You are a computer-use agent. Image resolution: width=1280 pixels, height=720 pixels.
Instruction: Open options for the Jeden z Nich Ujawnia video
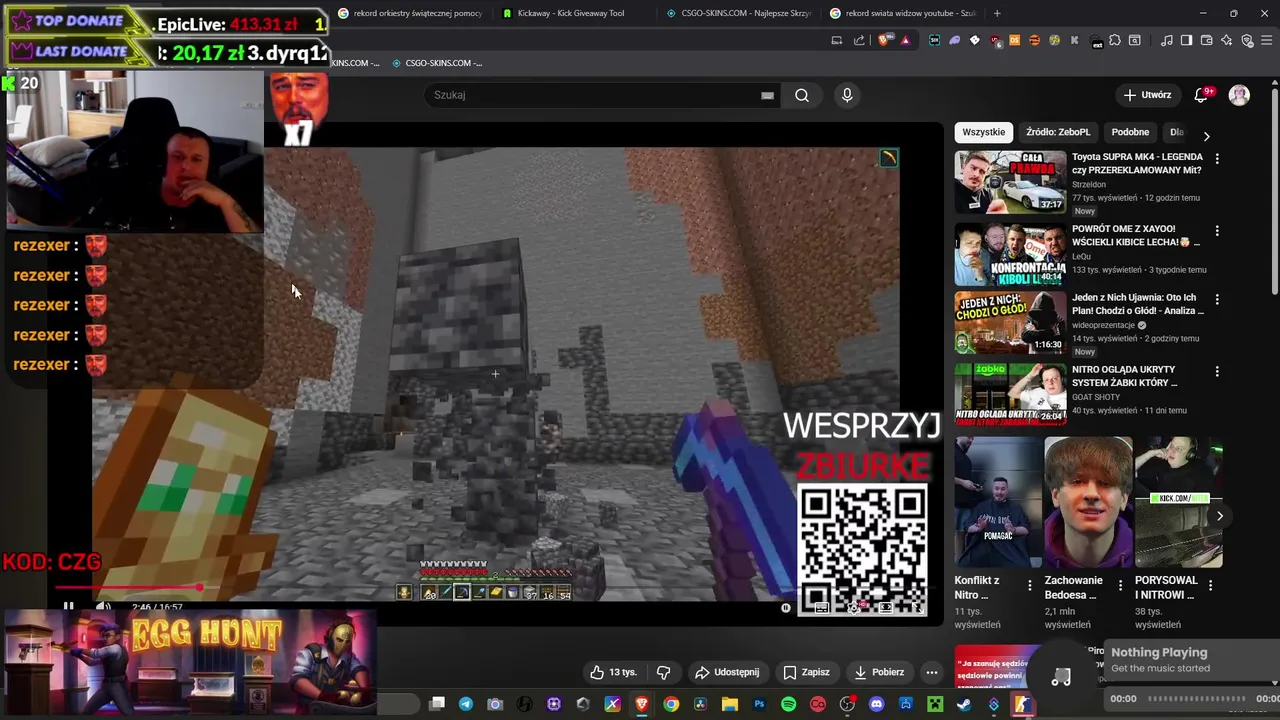[1217, 299]
